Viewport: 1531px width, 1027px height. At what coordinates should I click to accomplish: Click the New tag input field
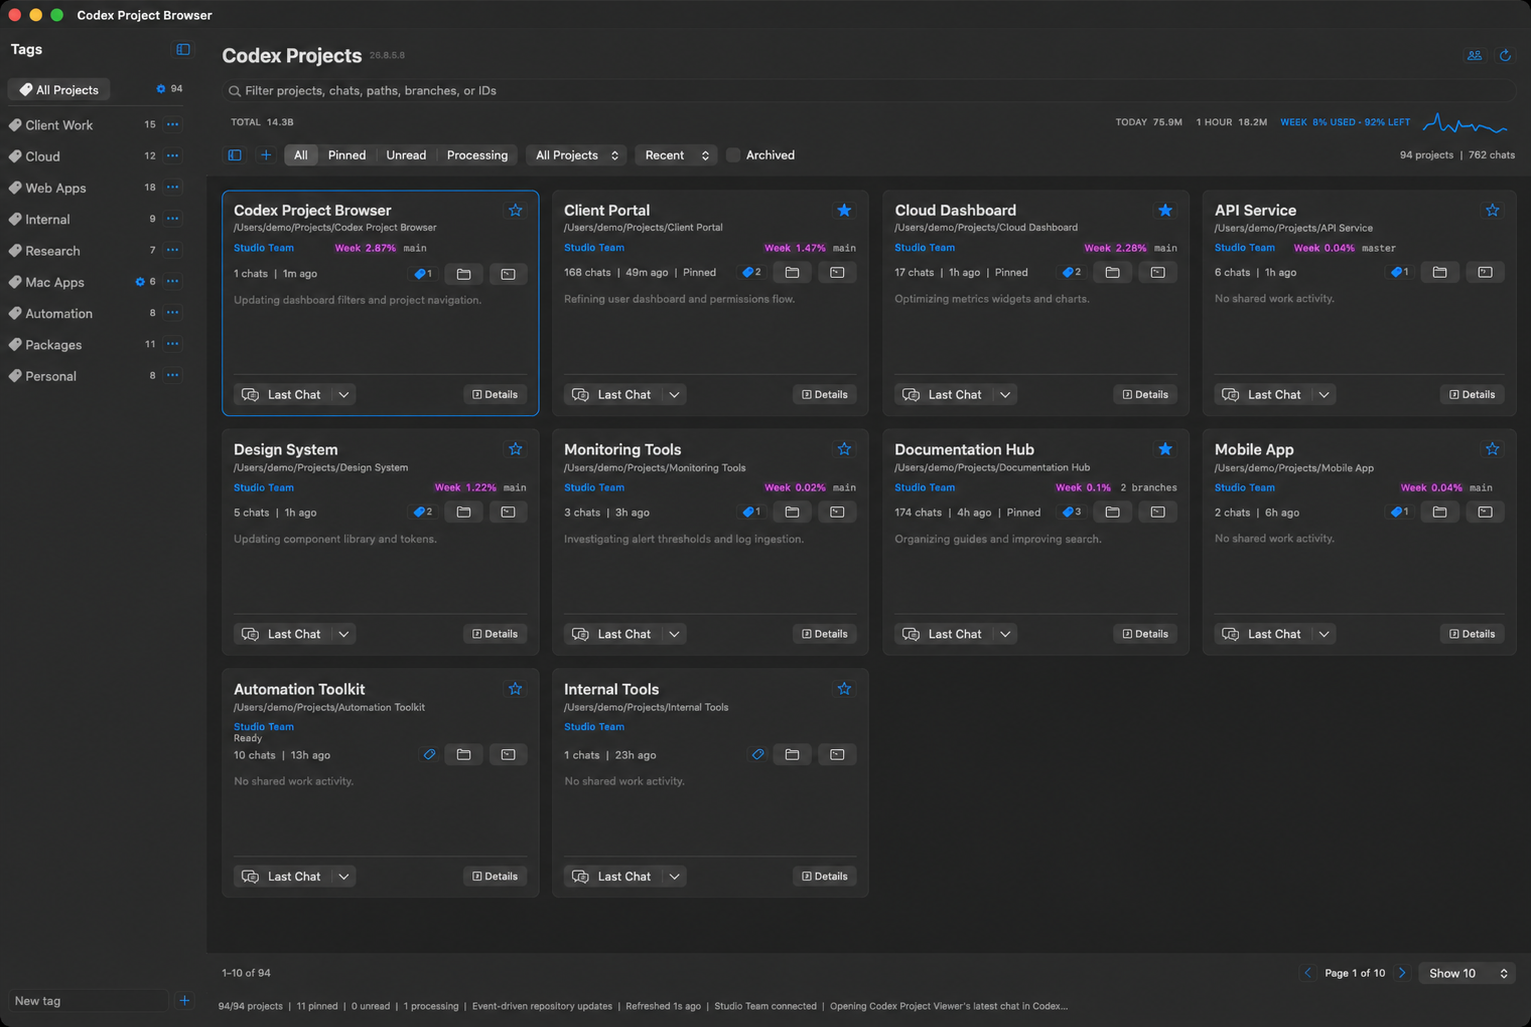pos(88,1001)
